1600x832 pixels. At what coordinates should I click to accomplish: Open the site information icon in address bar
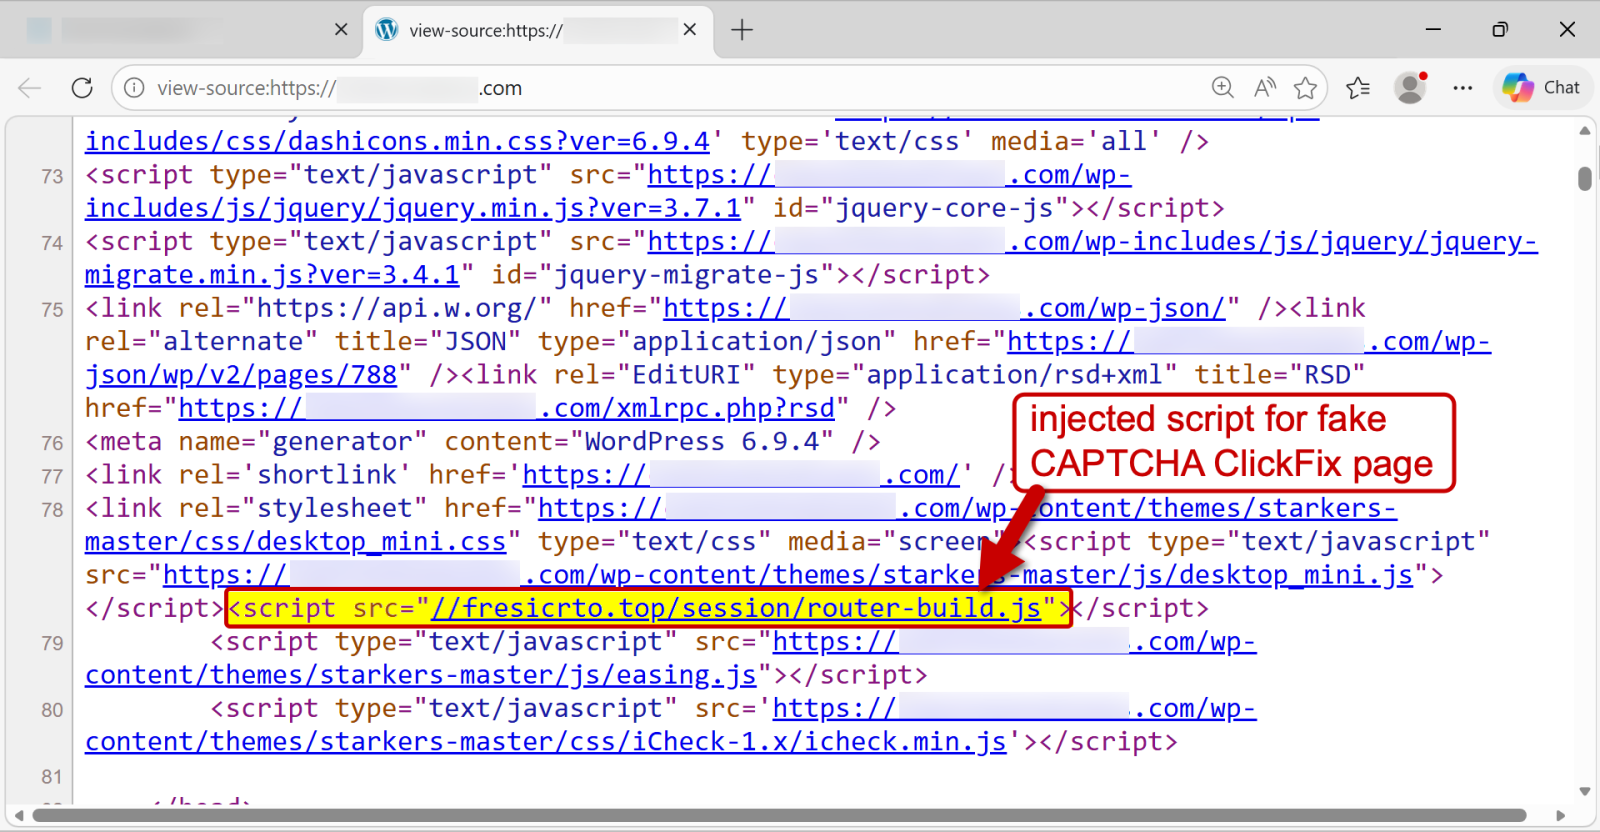pyautogui.click(x=134, y=88)
